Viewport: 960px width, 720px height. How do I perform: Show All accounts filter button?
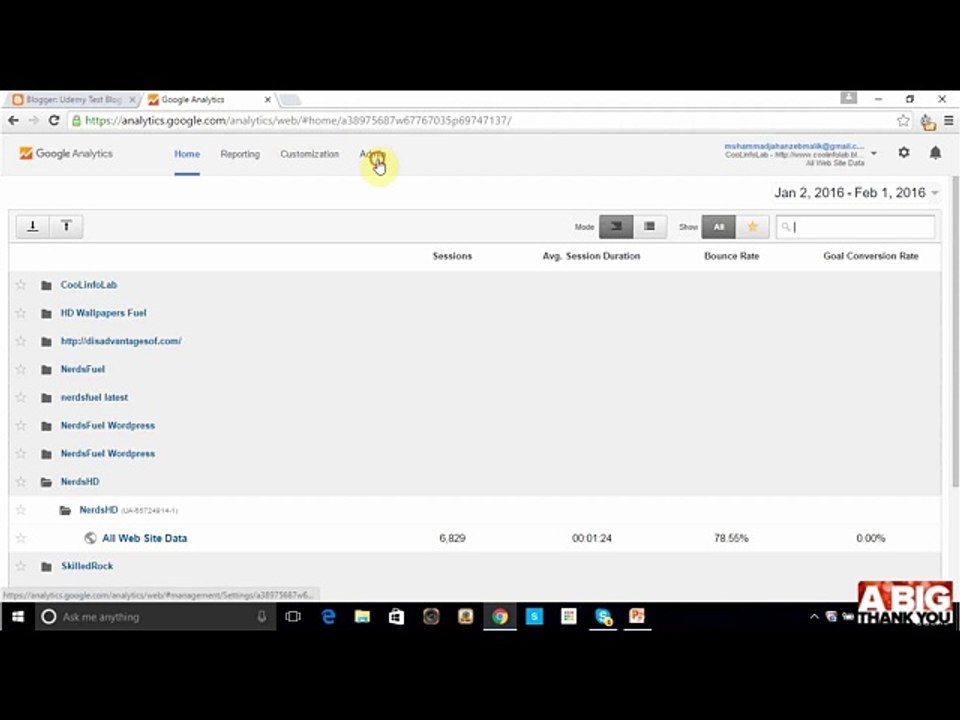coord(718,227)
